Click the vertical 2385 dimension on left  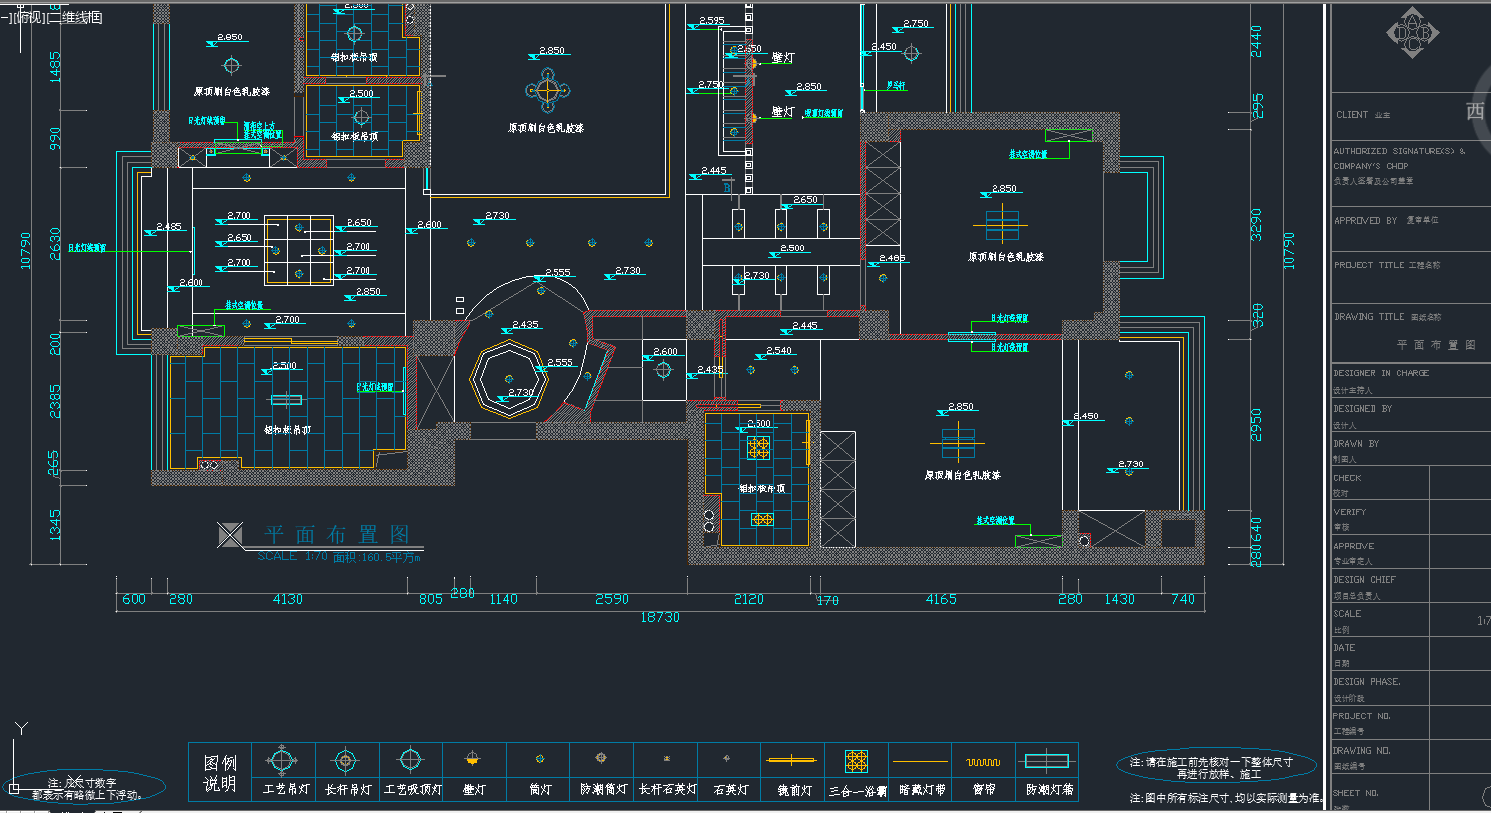(x=55, y=401)
